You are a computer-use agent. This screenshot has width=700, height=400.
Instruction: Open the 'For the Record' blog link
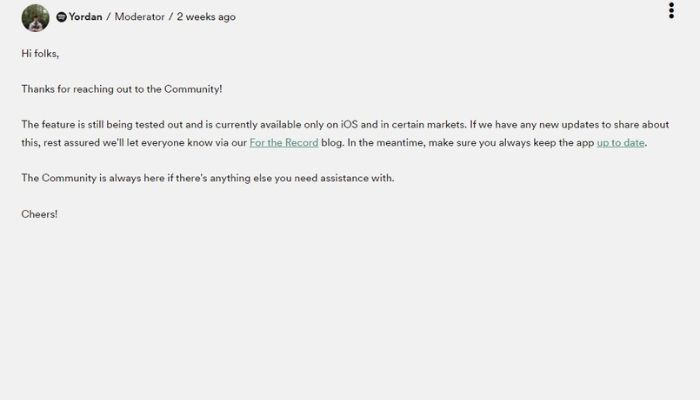pos(284,143)
